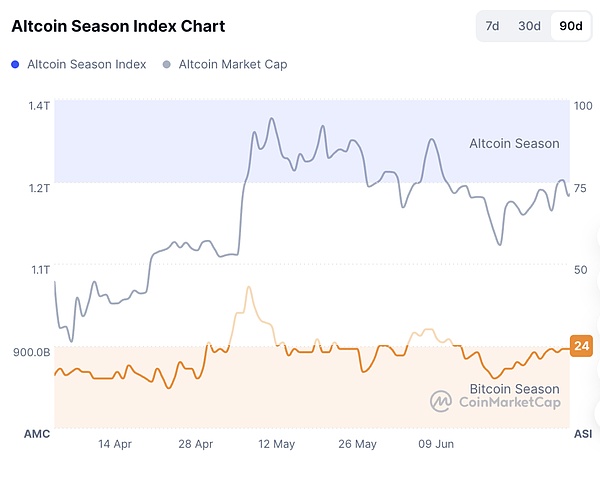The width and height of the screenshot is (600, 480).
Task: Click the CoinMarketCap logo icon
Action: click(x=441, y=402)
